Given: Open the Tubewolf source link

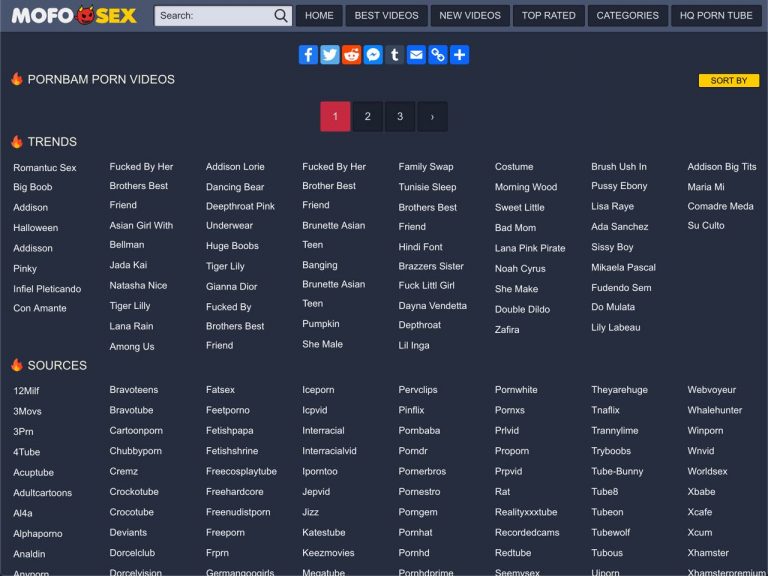Looking at the screenshot, I should click(x=610, y=532).
